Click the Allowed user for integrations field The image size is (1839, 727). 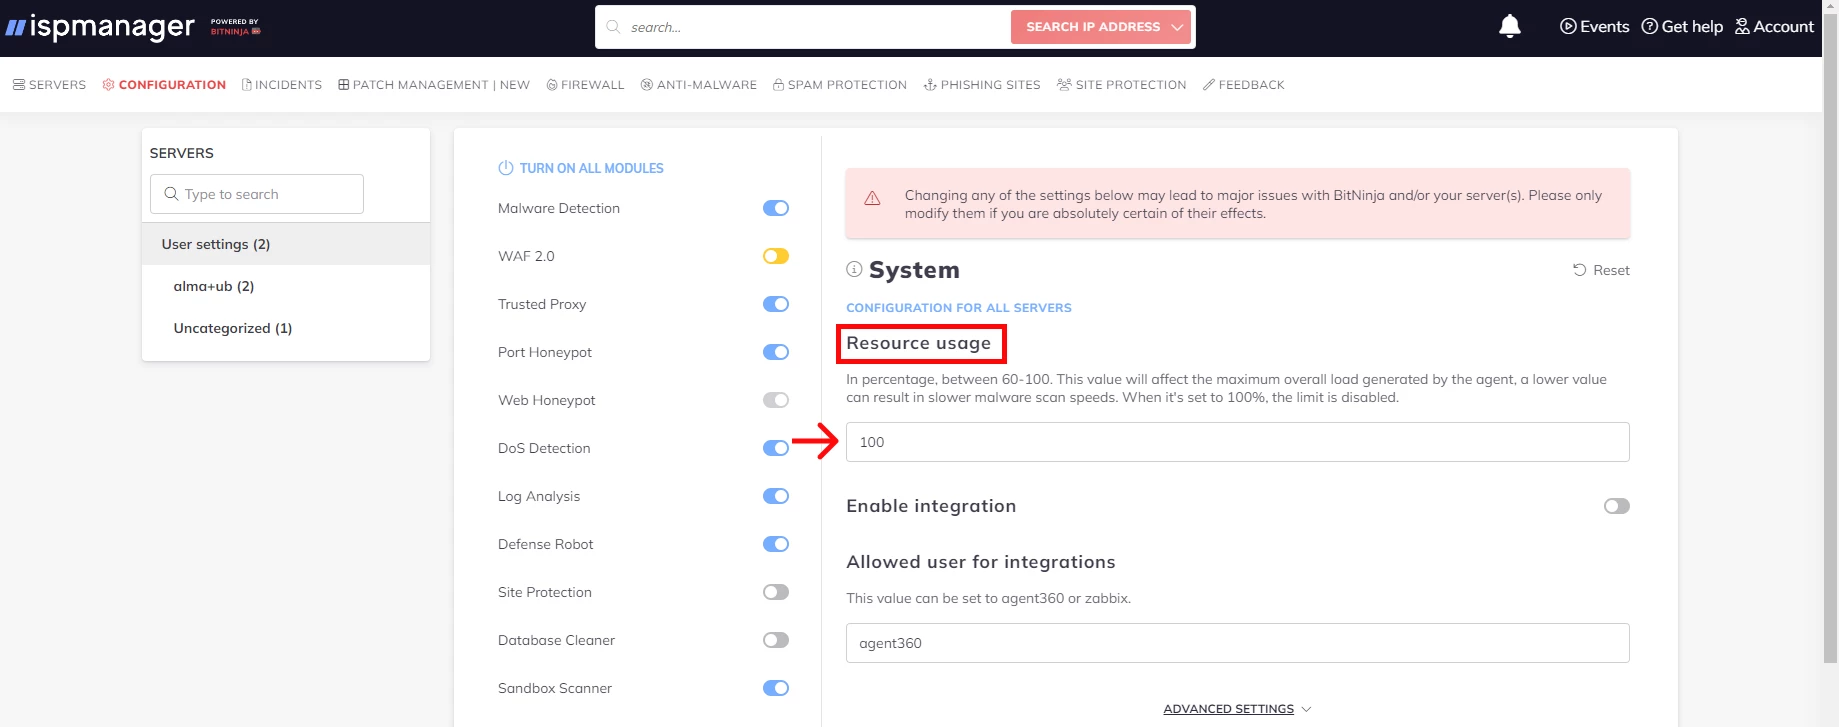point(1238,643)
